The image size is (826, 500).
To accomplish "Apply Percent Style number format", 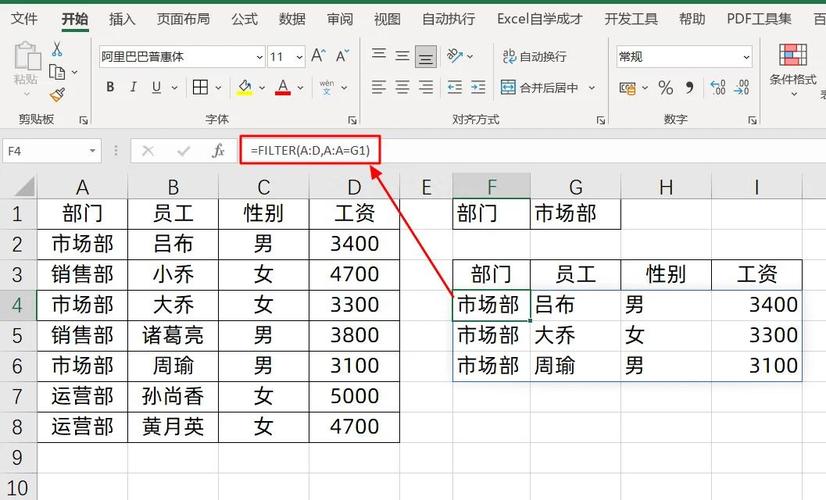I will pyautogui.click(x=665, y=88).
